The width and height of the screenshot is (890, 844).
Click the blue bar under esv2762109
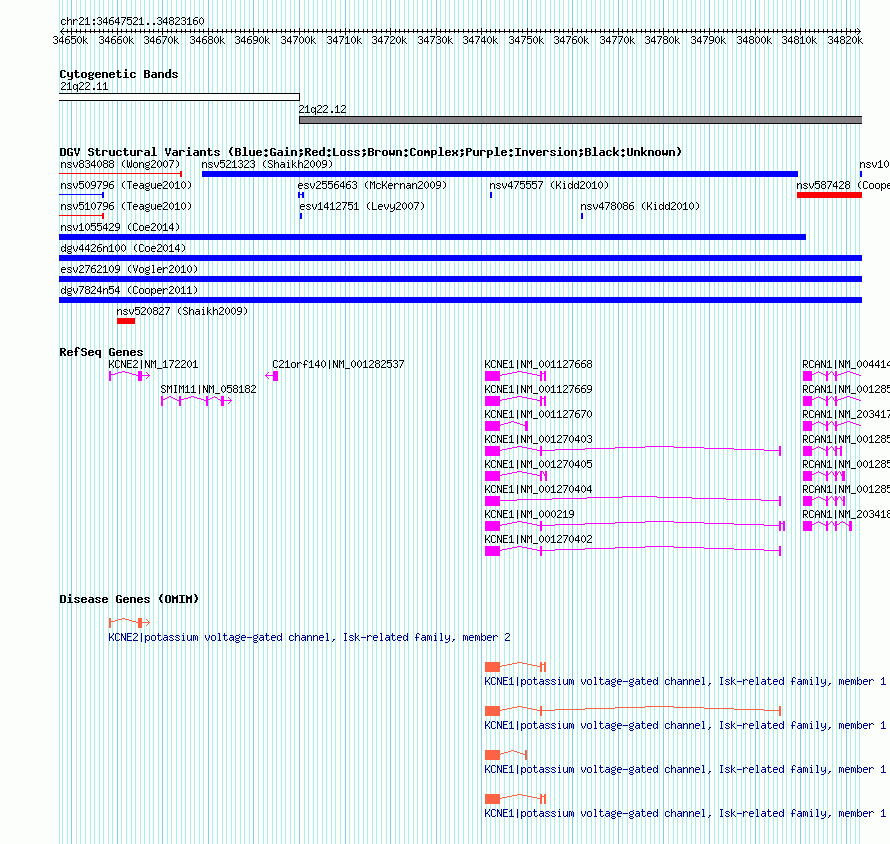coord(460,279)
